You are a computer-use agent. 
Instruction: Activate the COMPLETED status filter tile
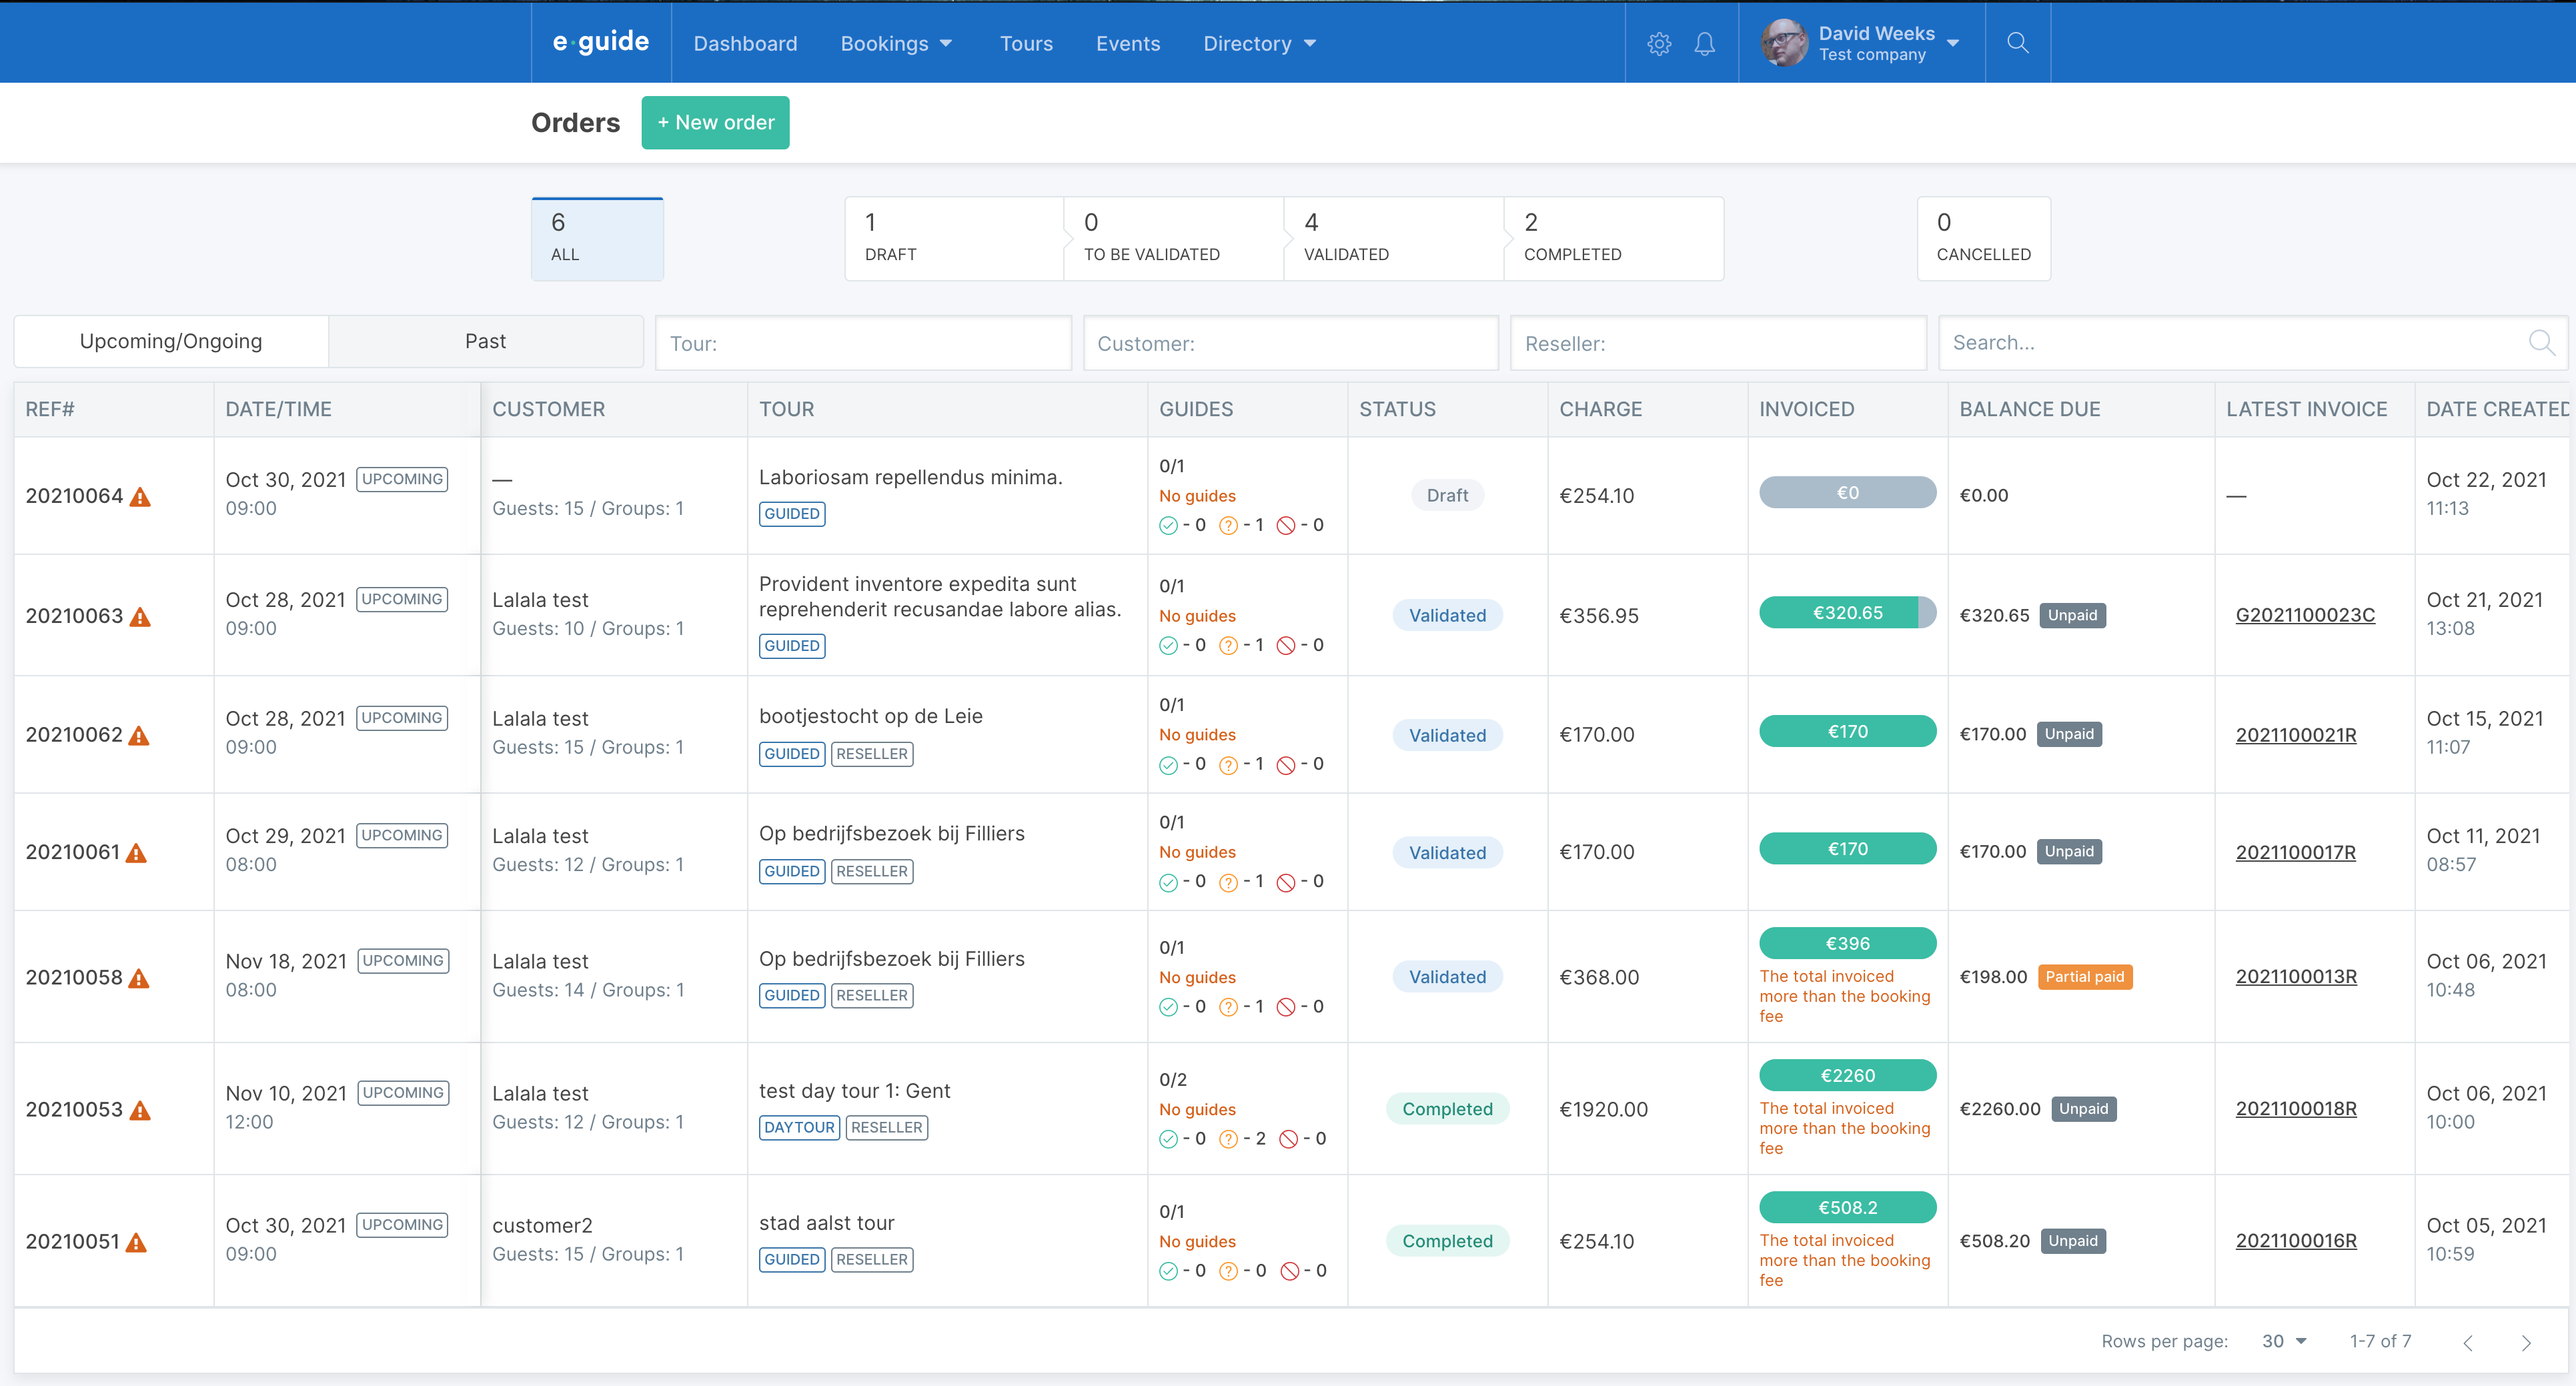coord(1613,238)
